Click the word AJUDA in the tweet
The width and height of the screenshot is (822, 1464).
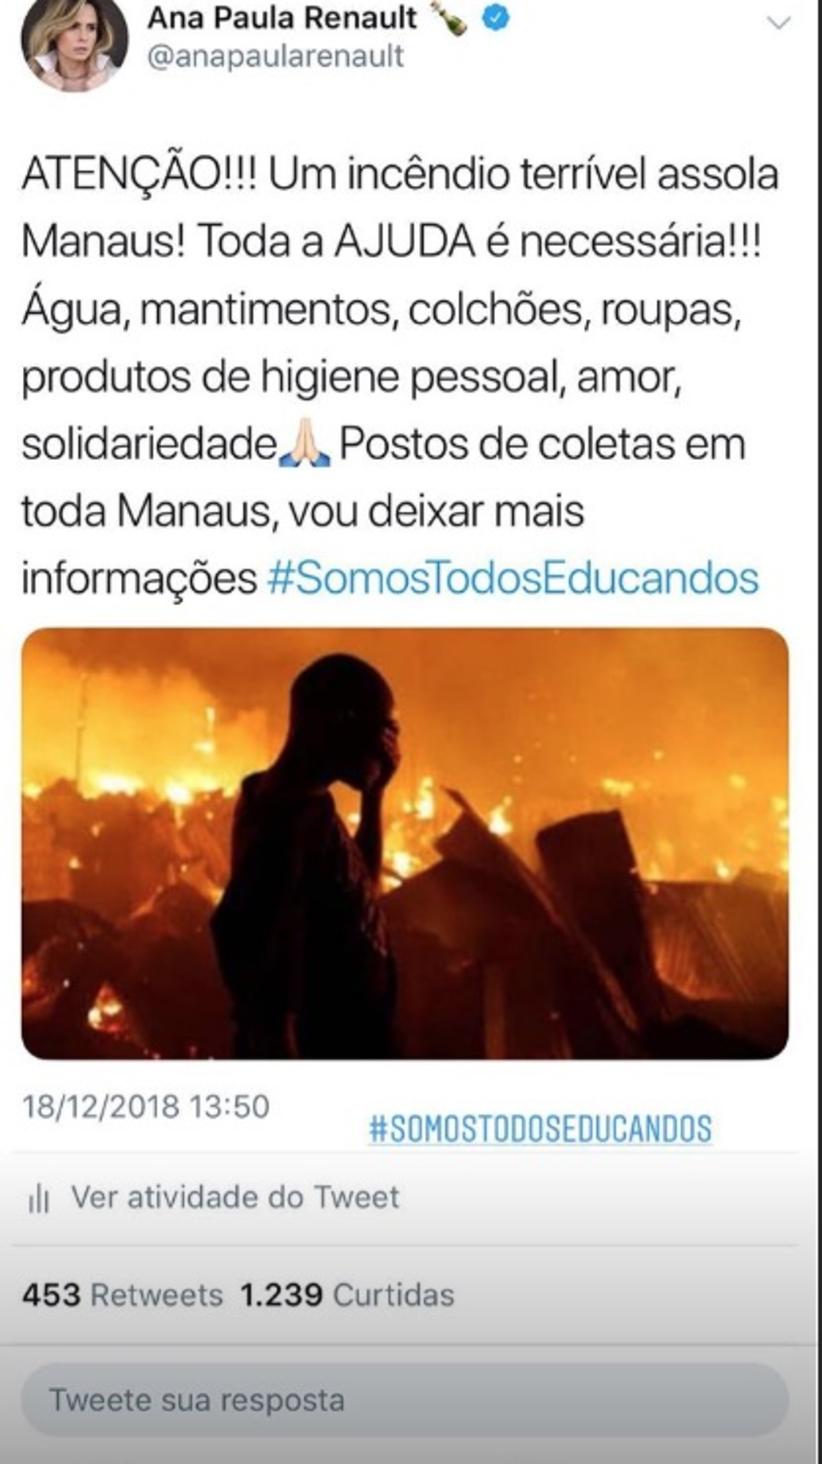[402, 242]
